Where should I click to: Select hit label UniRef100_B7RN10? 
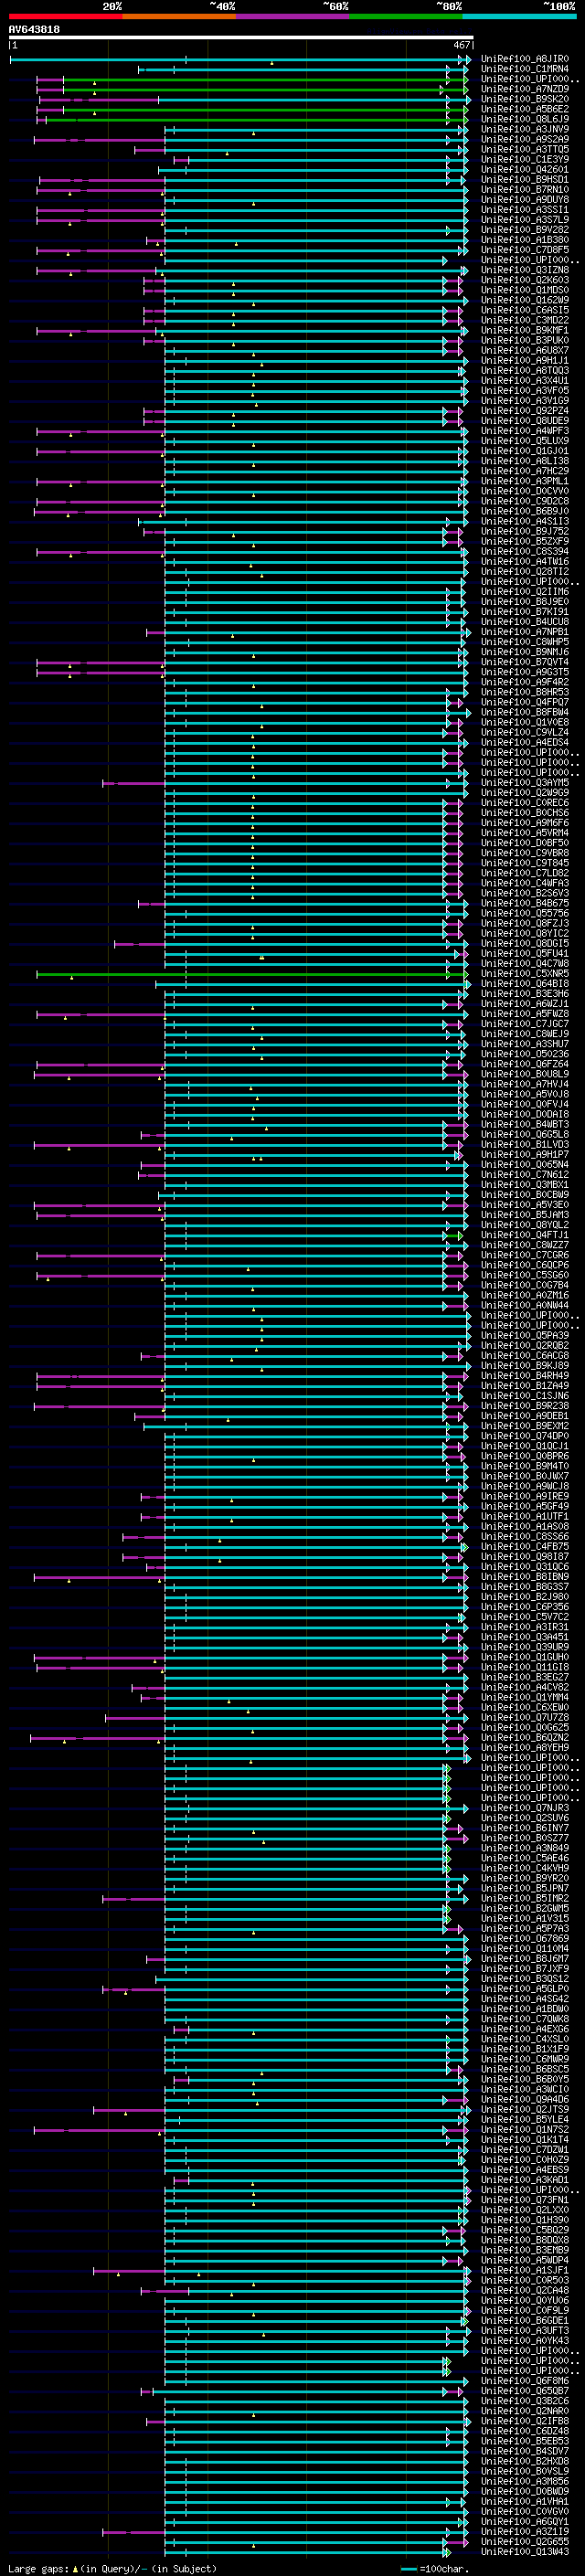click(x=525, y=190)
